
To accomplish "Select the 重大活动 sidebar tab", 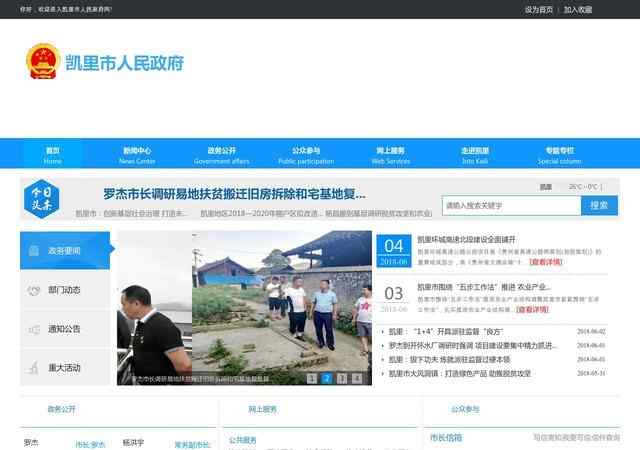I will 65,368.
